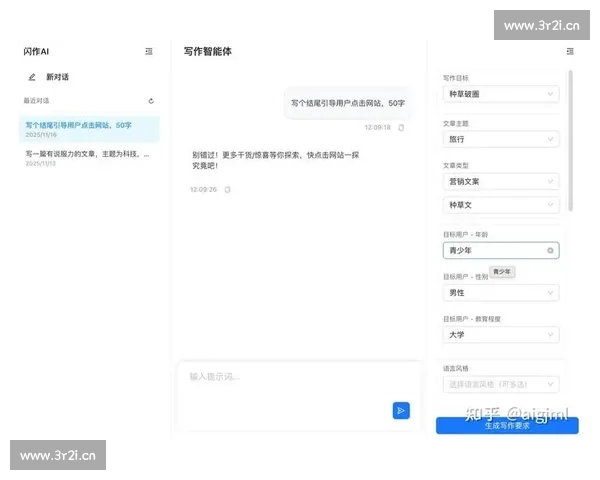Click 生成写作要求 button
The height and width of the screenshot is (480, 600).
coord(507,425)
